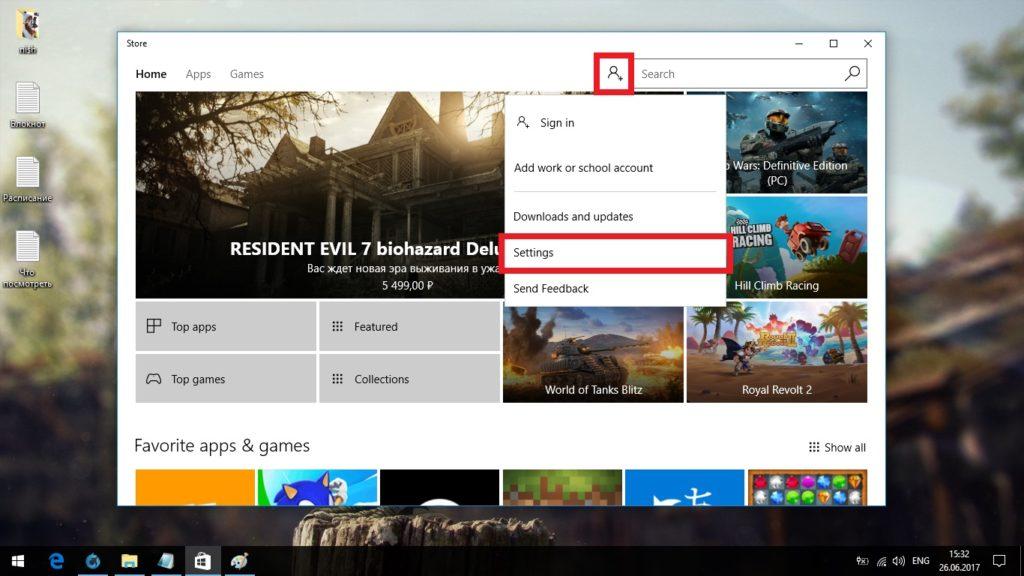Open the Action Center notifications icon
This screenshot has height=576, width=1024.
pyautogui.click(x=999, y=561)
